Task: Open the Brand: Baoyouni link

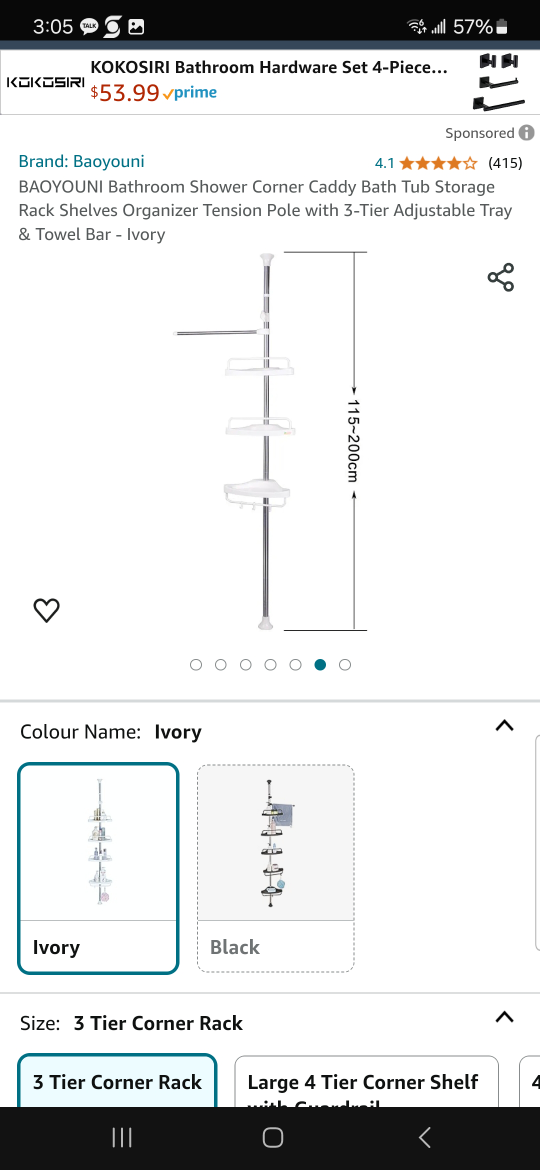Action: click(x=81, y=161)
